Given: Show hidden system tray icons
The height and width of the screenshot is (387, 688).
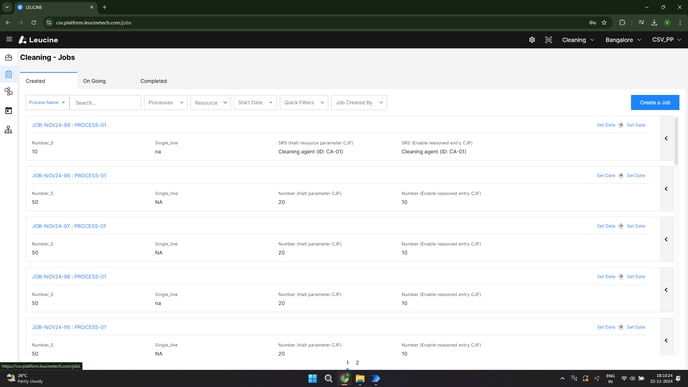Looking at the screenshot, I should [563, 378].
